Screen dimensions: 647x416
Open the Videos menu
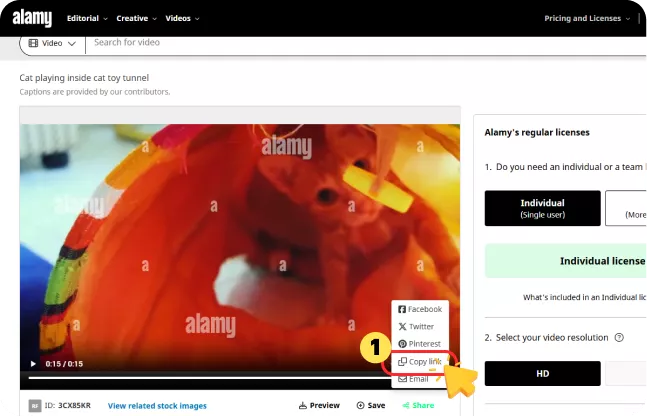(x=182, y=18)
